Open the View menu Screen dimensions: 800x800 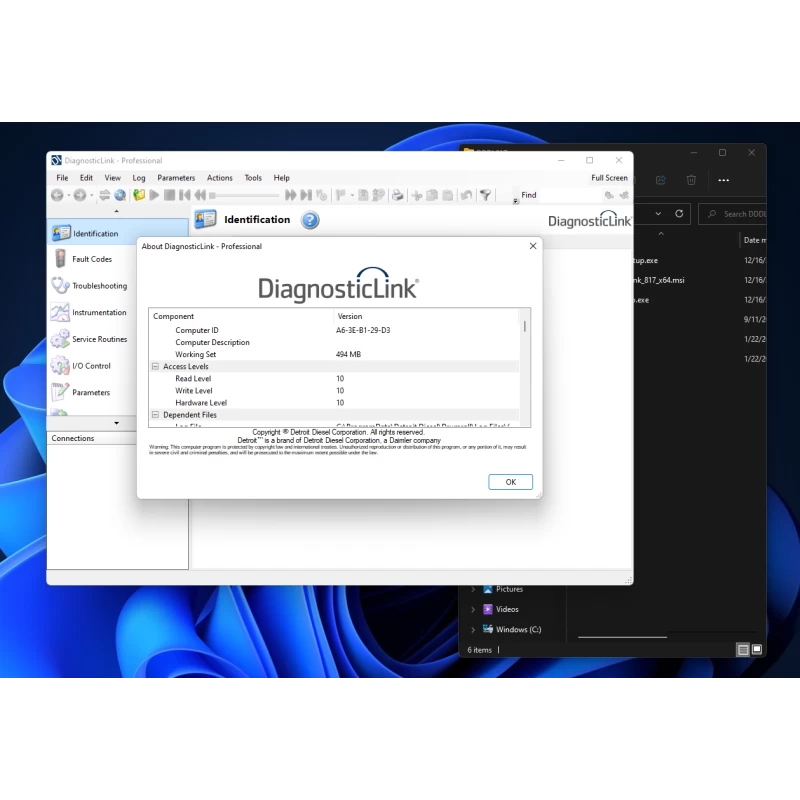click(x=112, y=178)
